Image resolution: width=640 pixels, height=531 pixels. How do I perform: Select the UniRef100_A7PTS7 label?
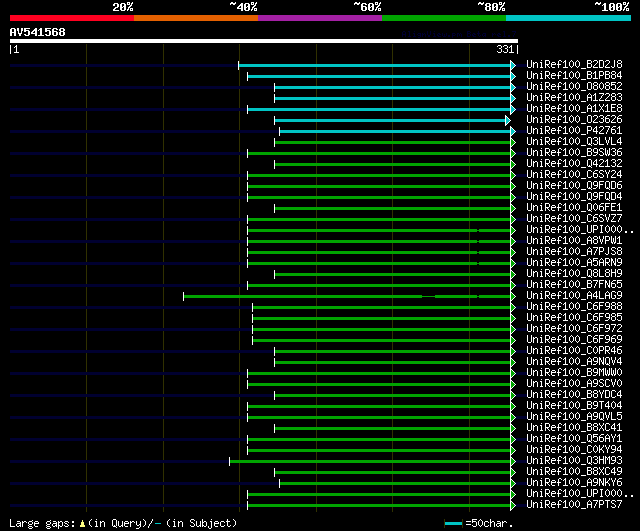click(574, 505)
